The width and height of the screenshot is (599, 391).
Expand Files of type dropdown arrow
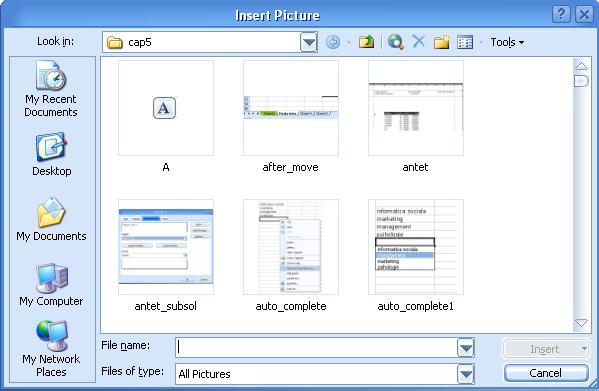pyautogui.click(x=465, y=374)
